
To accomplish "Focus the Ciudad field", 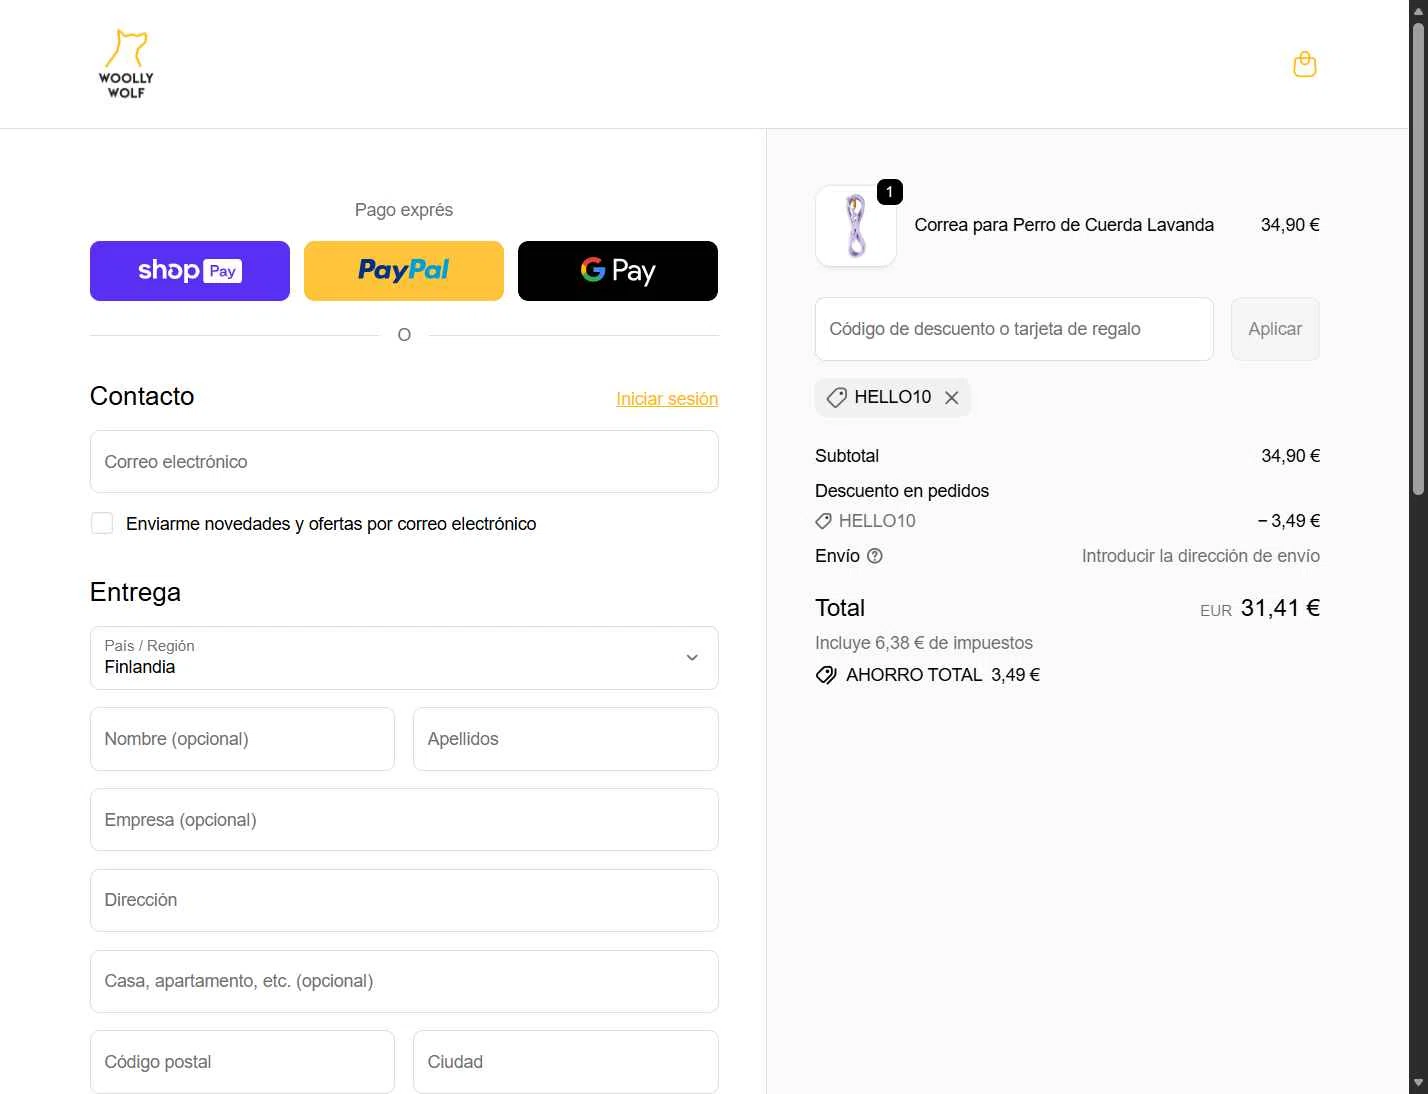I will click(566, 1062).
